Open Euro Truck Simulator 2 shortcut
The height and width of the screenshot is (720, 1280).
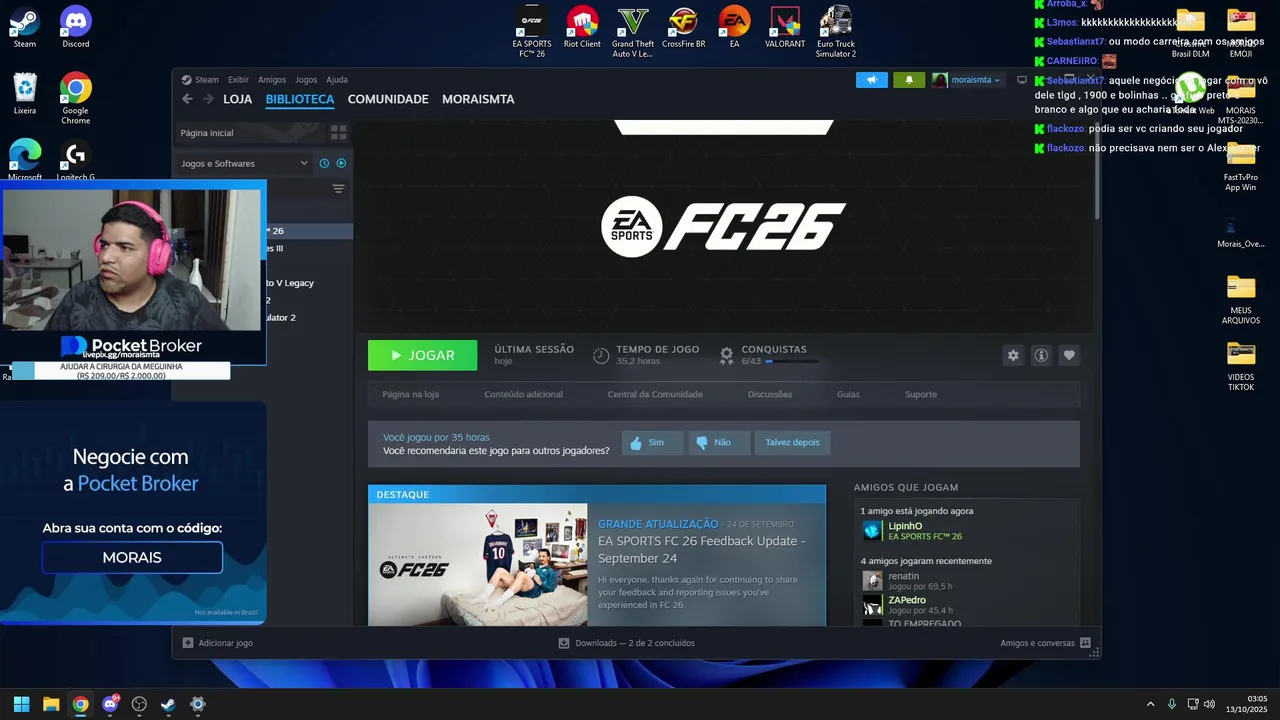[x=836, y=32]
